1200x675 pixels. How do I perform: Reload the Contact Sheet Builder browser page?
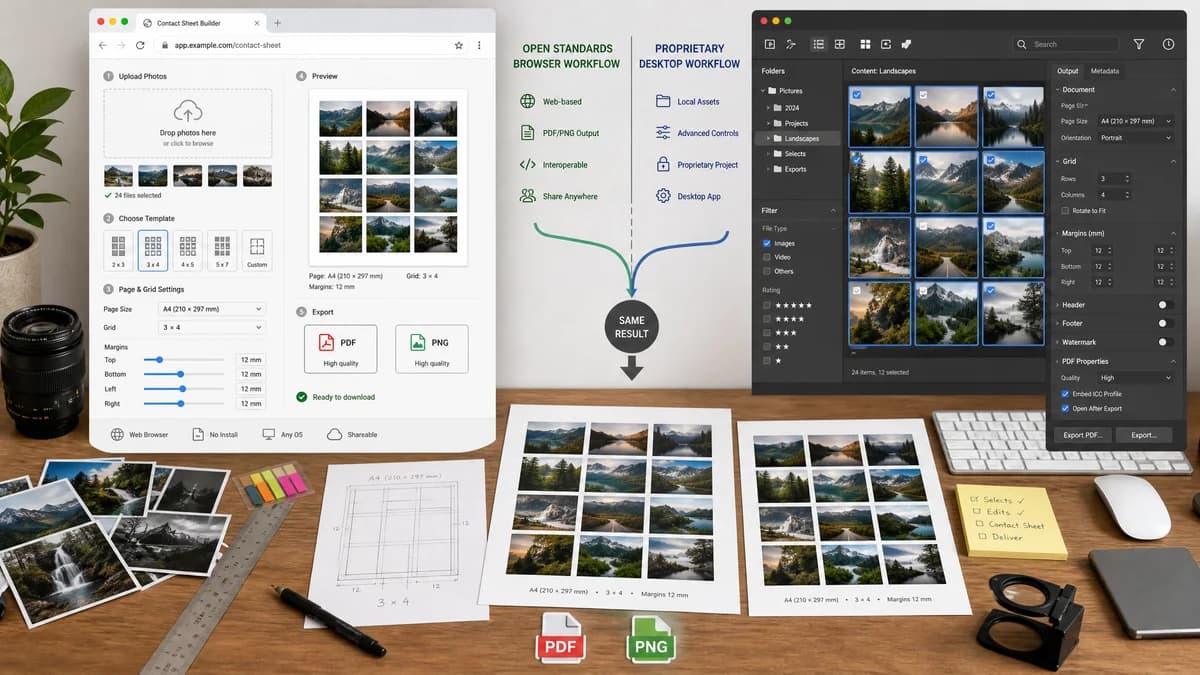[x=140, y=45]
